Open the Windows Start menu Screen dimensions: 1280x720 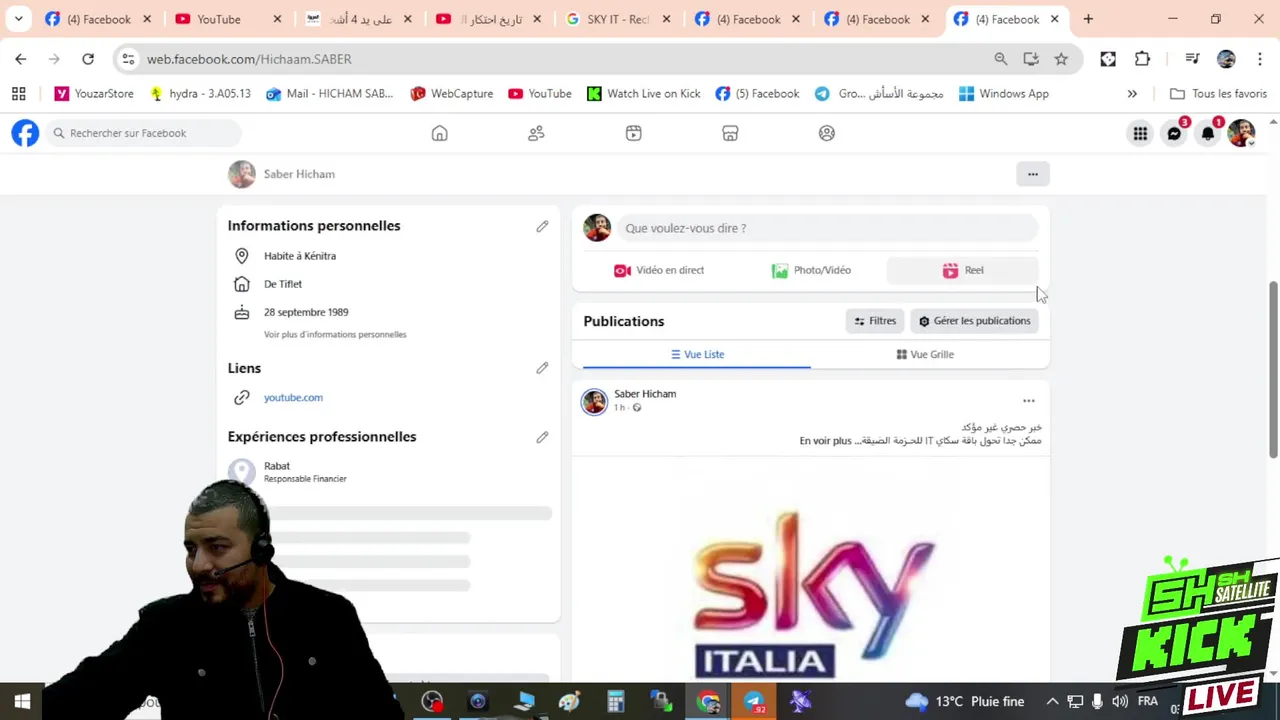22,702
